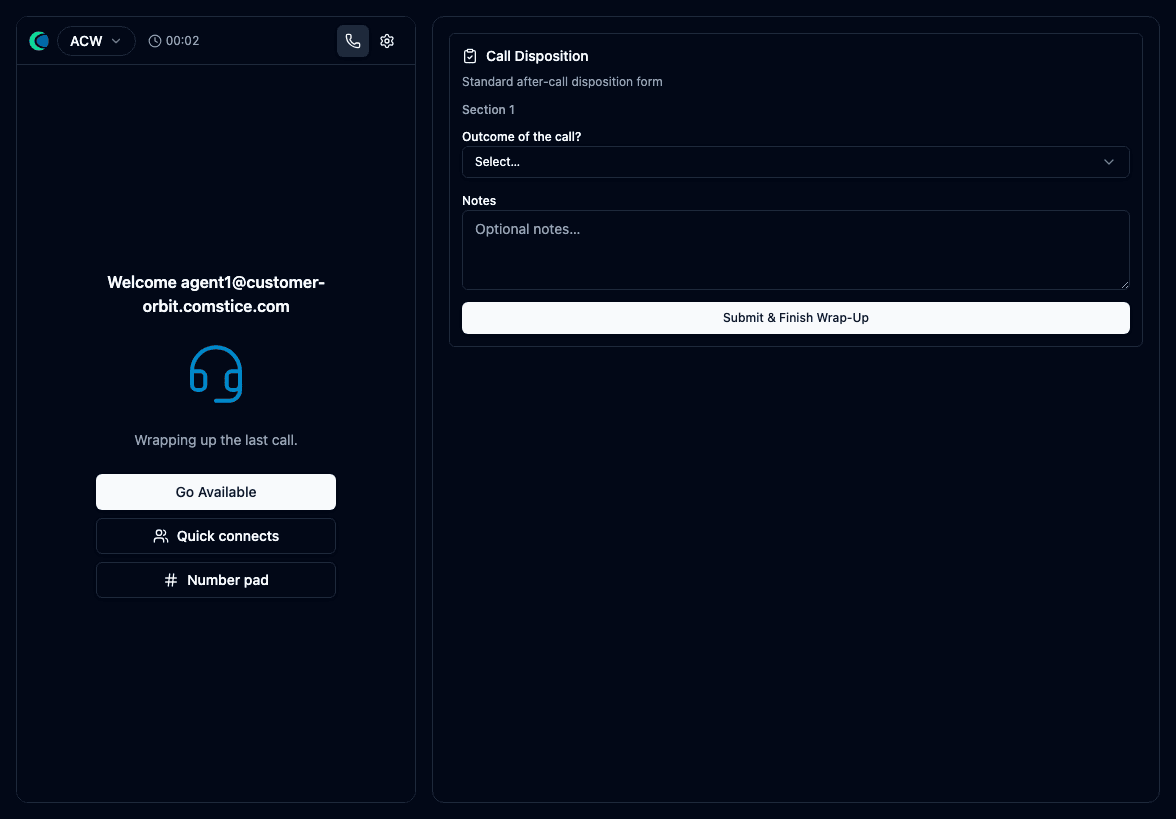Focus the Optional notes text area
This screenshot has height=819, width=1176.
(x=796, y=250)
